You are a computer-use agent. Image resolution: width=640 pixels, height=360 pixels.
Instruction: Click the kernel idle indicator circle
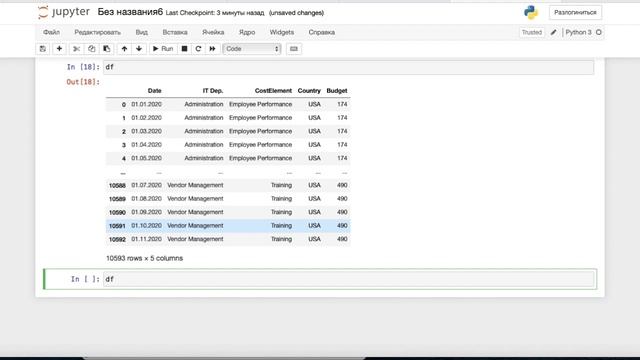point(599,32)
